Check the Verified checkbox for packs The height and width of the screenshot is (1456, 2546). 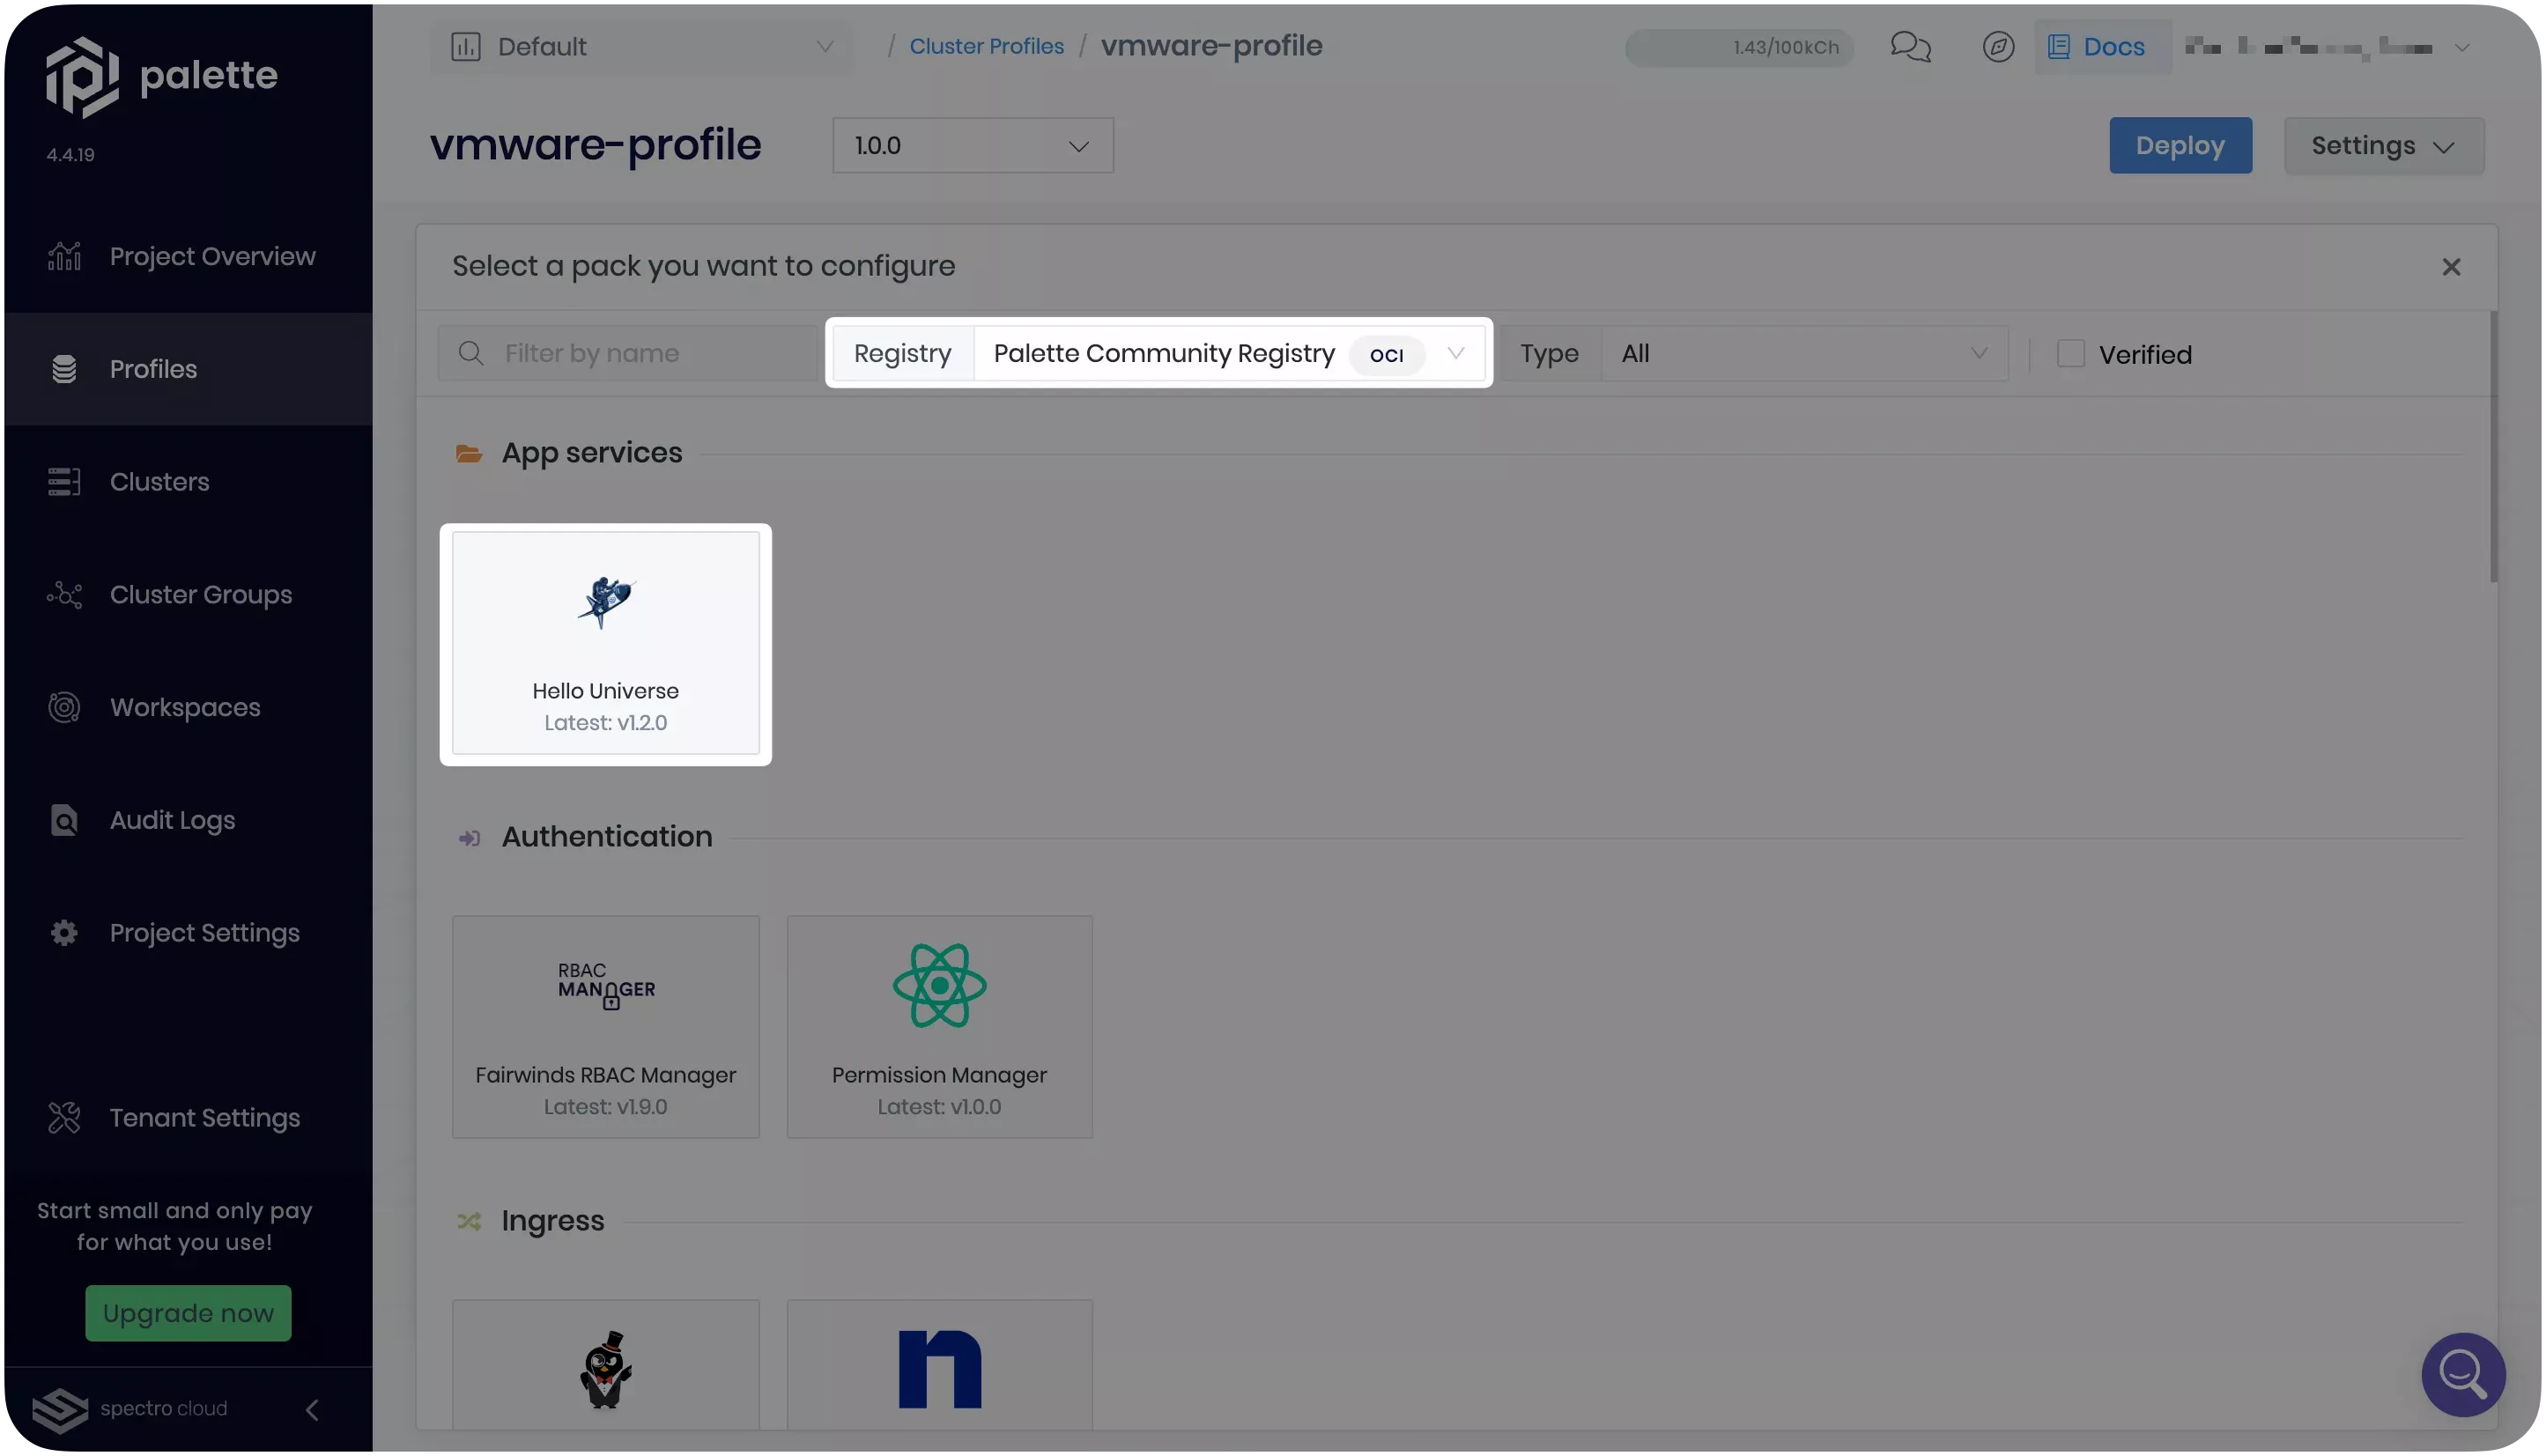pyautogui.click(x=2070, y=353)
